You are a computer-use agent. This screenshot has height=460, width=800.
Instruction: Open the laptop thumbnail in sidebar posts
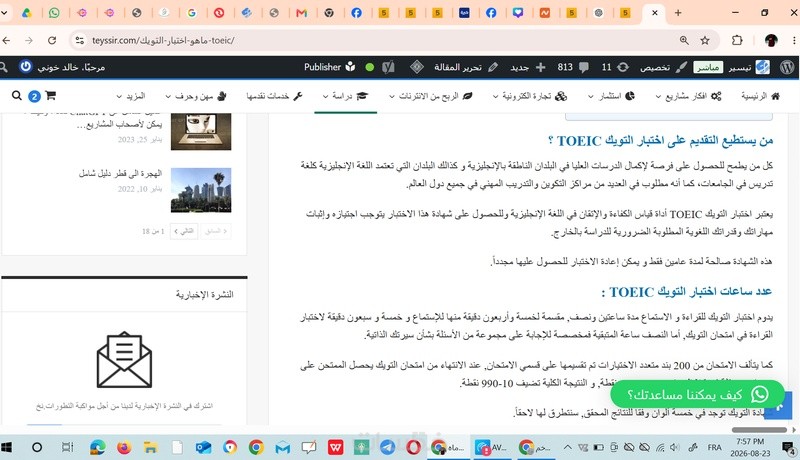coord(201,132)
